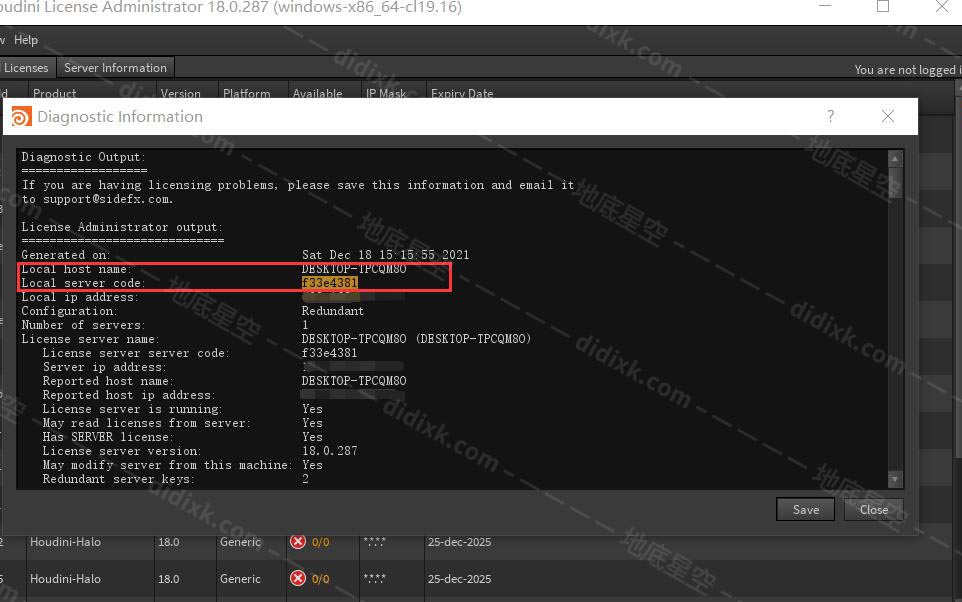Switch to the Licenses tab
The image size is (962, 602).
pos(26,68)
